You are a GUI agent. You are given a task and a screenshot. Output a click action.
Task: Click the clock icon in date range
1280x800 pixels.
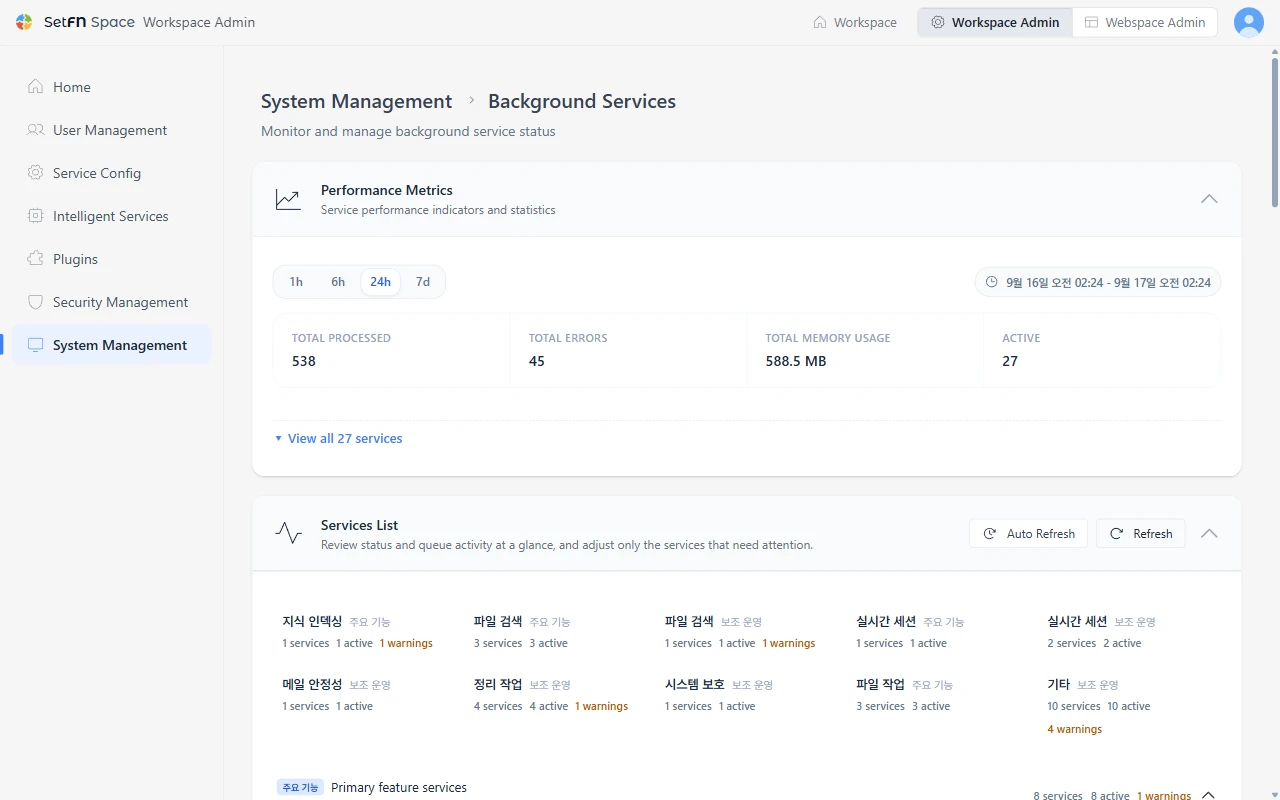pos(992,282)
